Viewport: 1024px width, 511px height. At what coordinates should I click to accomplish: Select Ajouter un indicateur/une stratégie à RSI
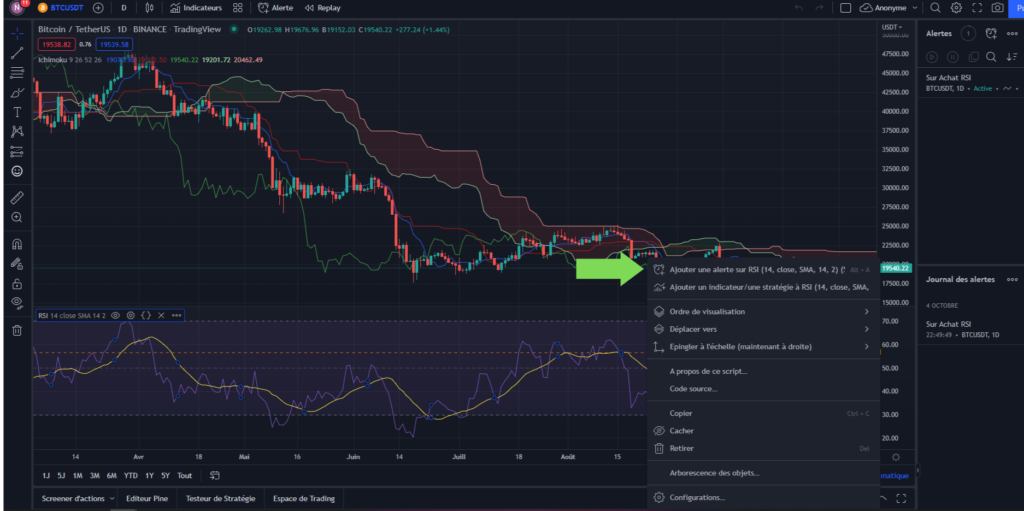click(763, 287)
